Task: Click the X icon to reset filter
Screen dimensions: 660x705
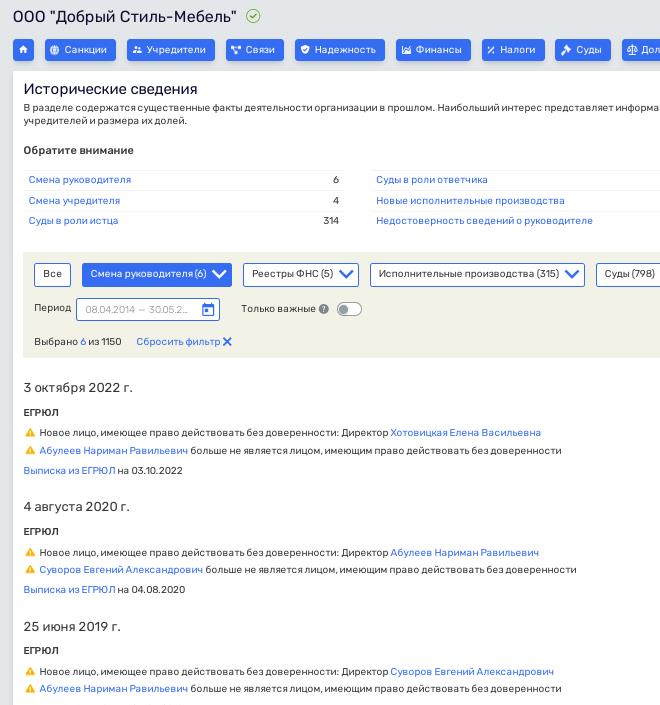Action: tap(227, 342)
